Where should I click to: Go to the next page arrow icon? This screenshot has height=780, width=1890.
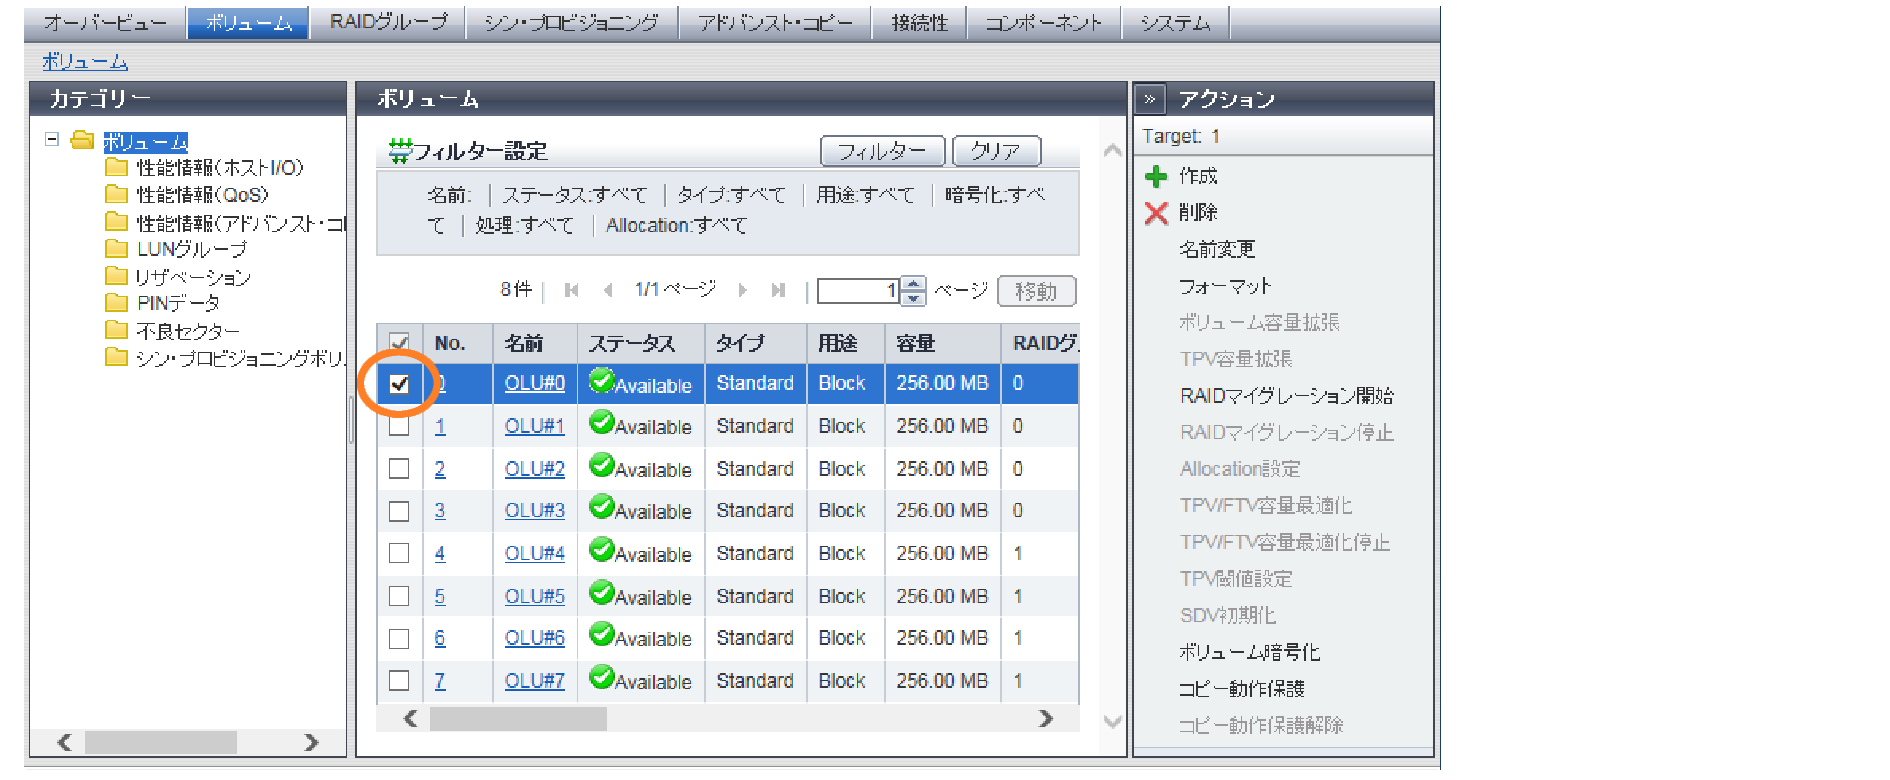[x=742, y=290]
